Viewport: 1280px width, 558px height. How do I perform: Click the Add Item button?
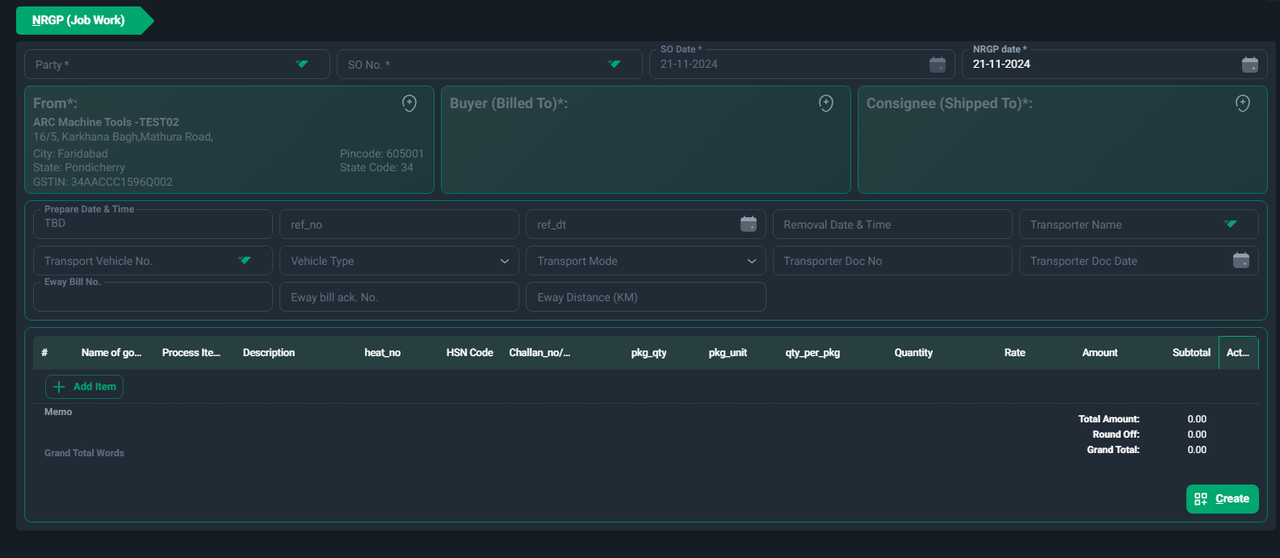[84, 386]
